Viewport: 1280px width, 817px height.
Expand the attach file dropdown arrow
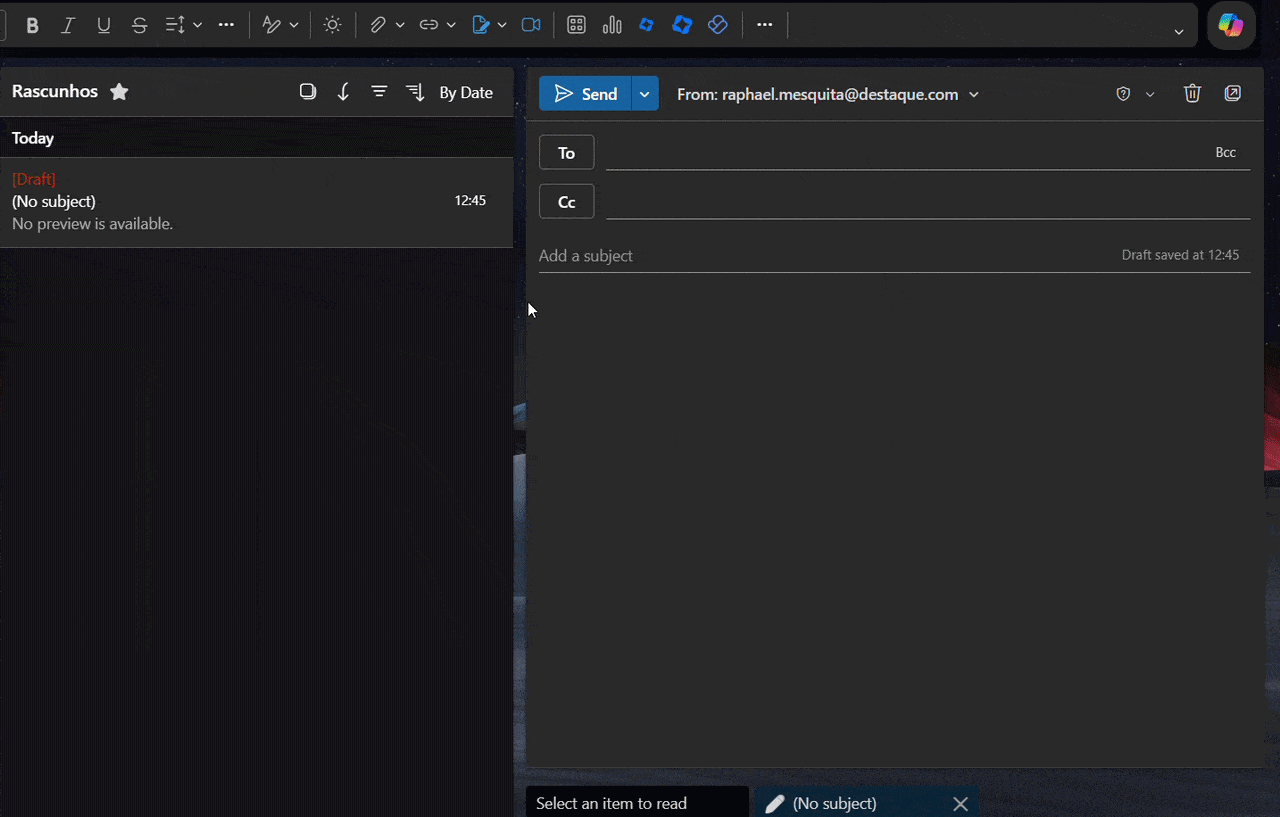[400, 26]
